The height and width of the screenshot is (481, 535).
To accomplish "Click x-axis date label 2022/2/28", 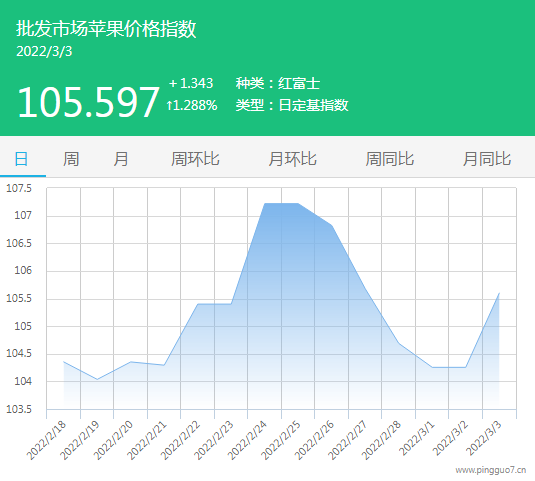I will (x=381, y=440).
